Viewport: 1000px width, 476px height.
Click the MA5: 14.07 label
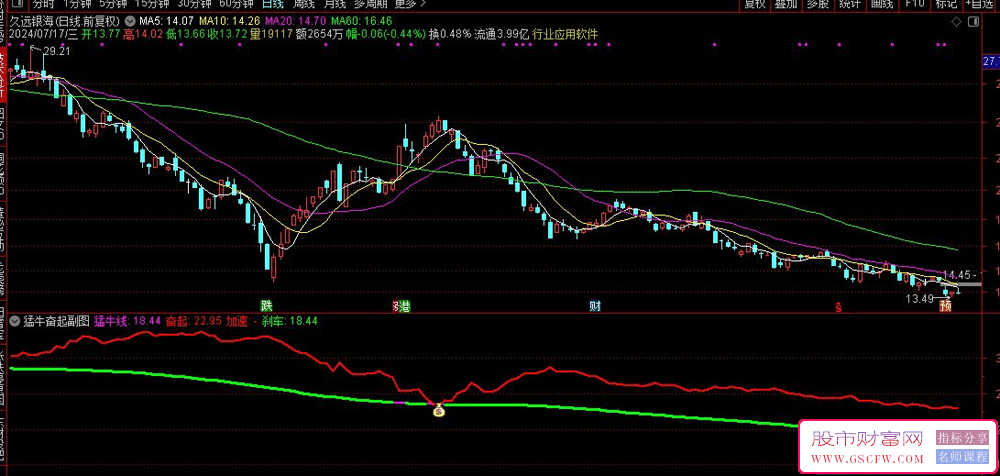pyautogui.click(x=167, y=20)
